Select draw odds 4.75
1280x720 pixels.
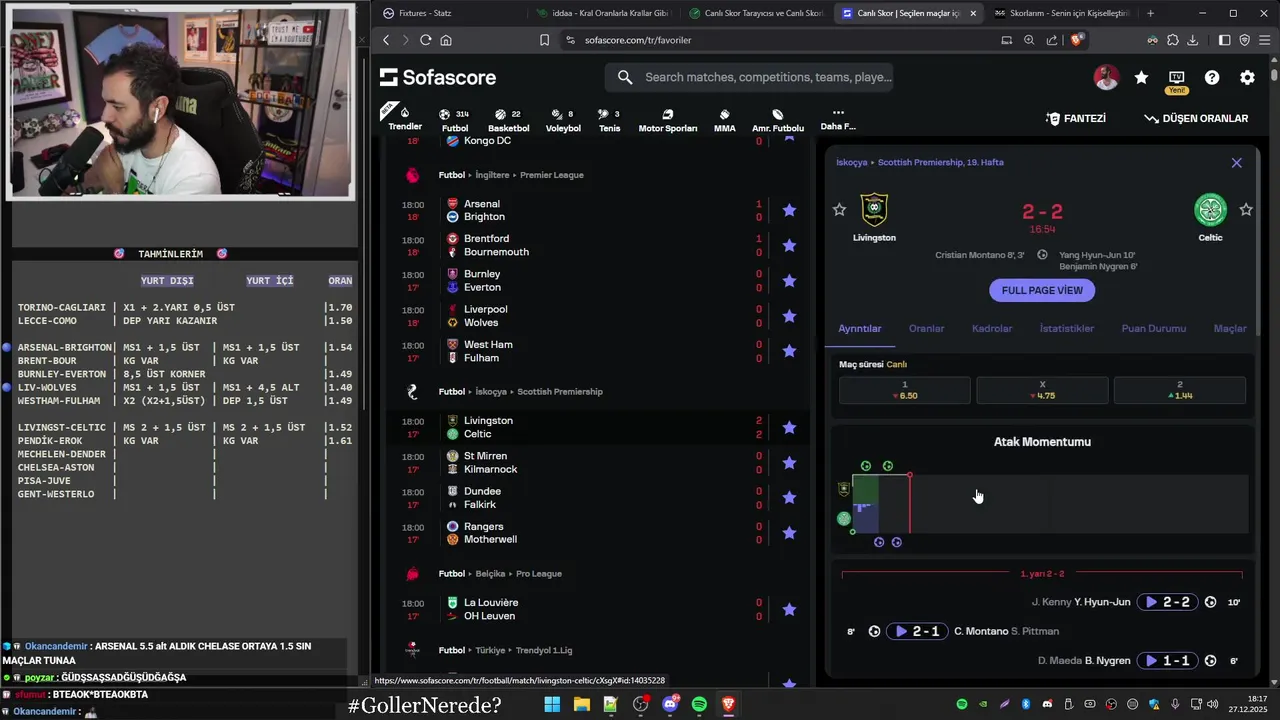pyautogui.click(x=1042, y=390)
